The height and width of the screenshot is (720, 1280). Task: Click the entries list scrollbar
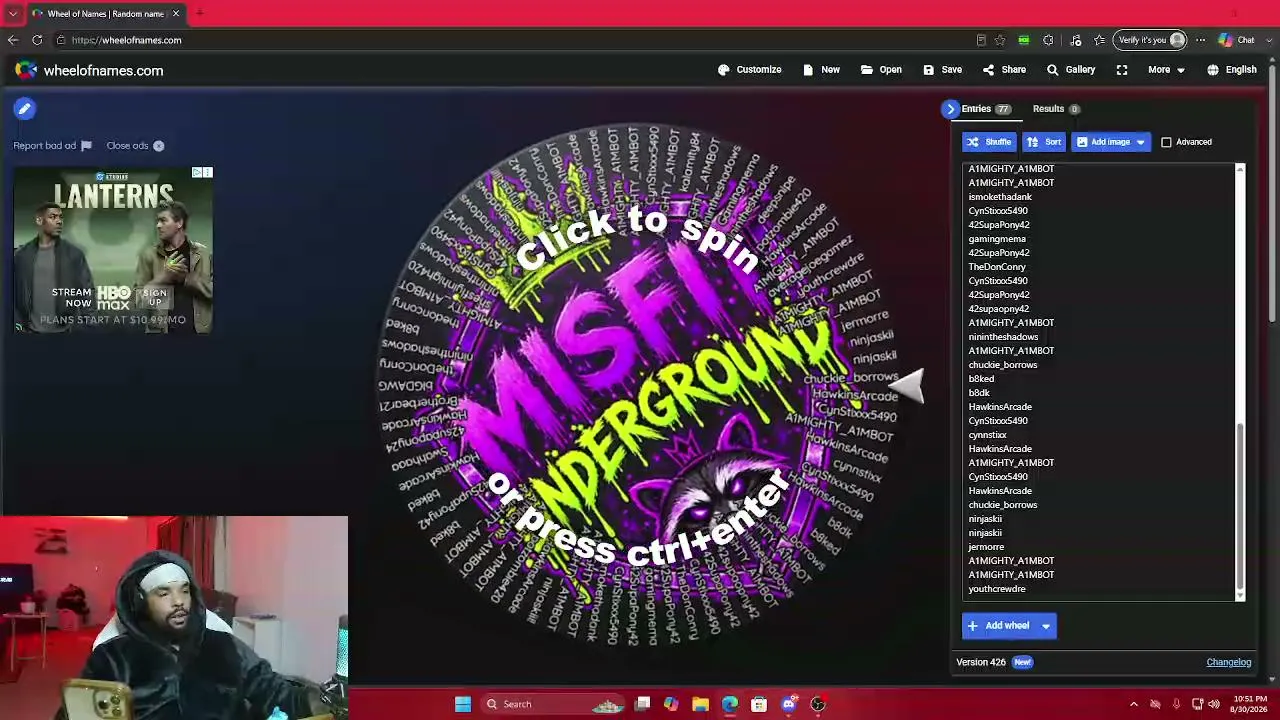[1240, 505]
